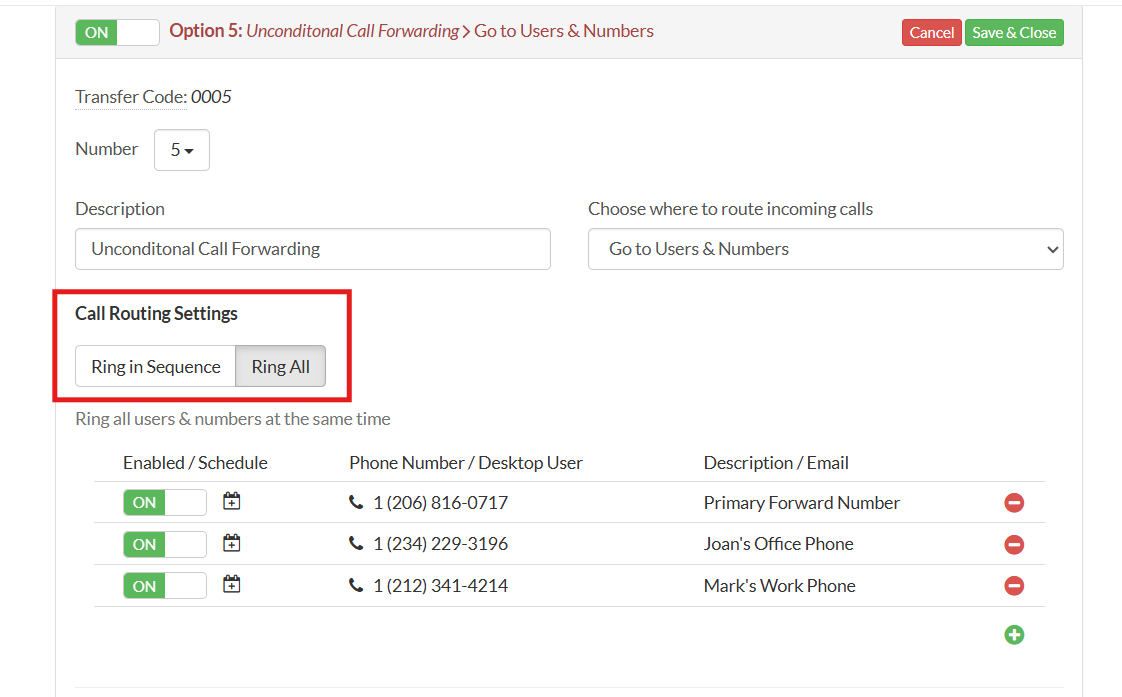Viewport: 1122px width, 697px height.
Task: Turn off Joan's Office Phone toggle
Action: tap(164, 544)
